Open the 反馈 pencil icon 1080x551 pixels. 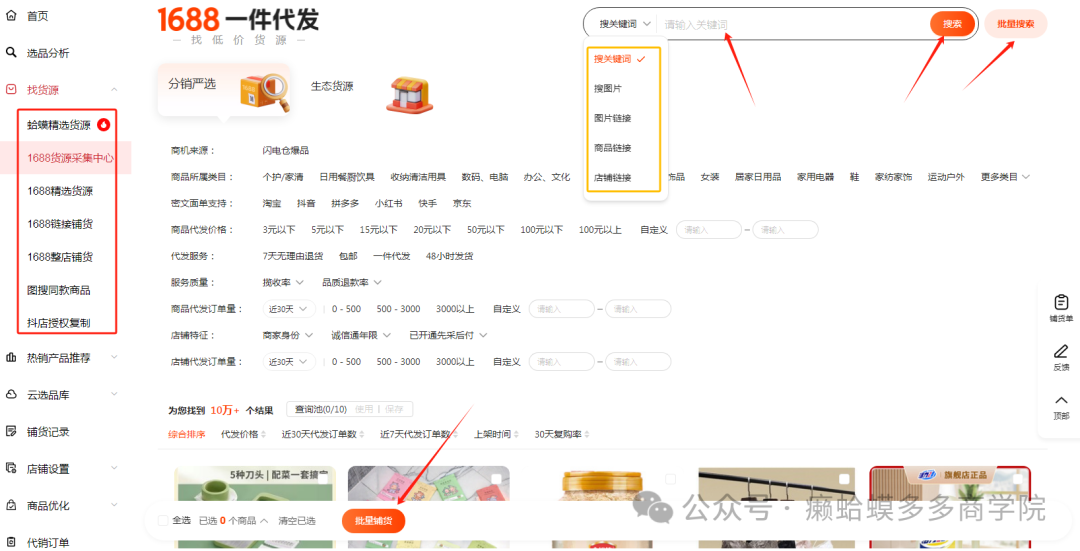[1061, 351]
